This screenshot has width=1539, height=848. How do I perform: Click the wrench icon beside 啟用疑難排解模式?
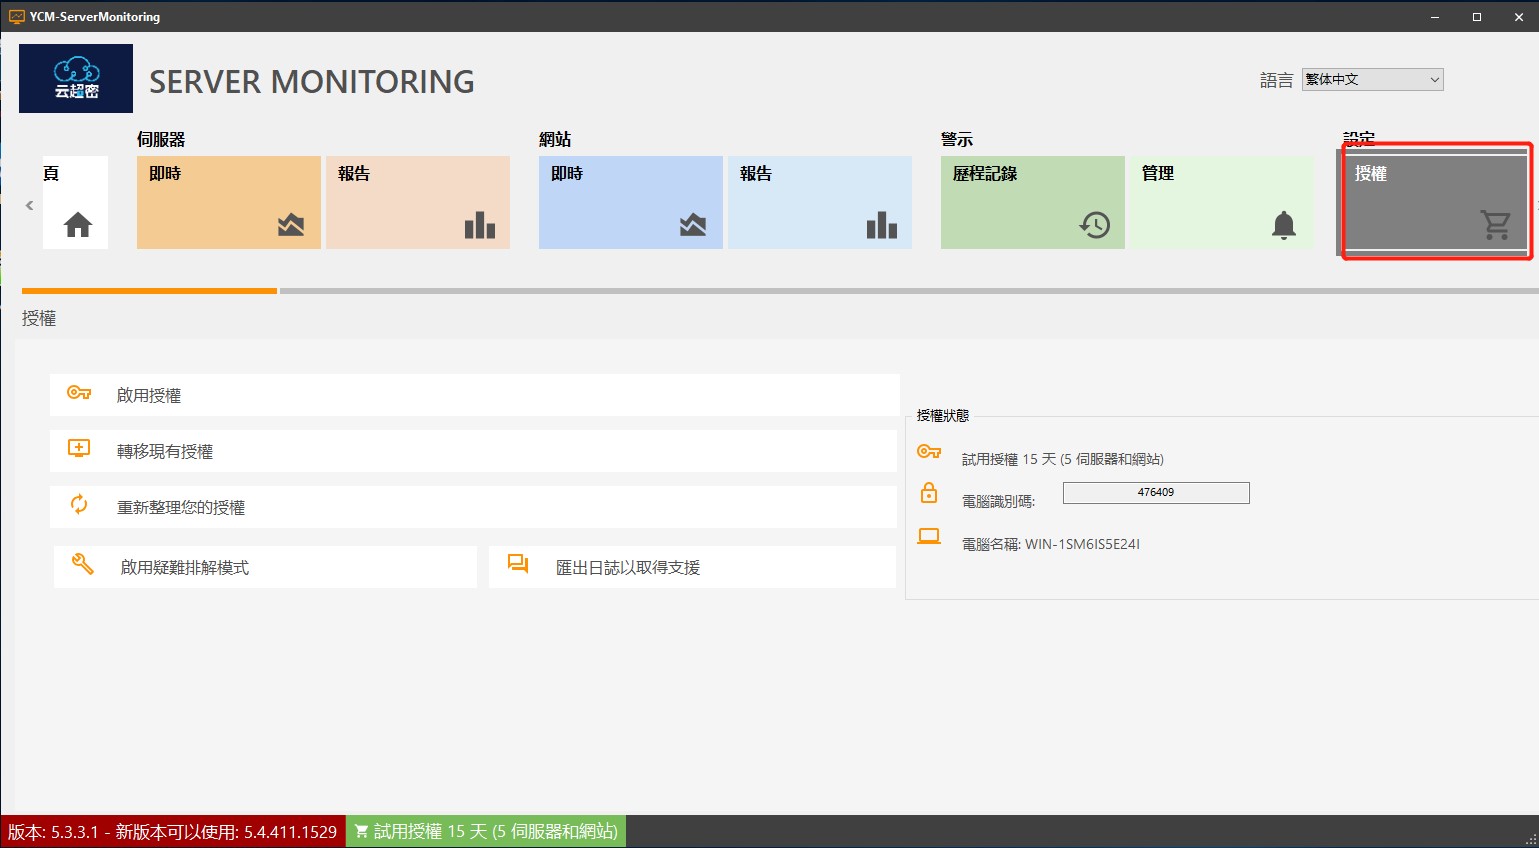pyautogui.click(x=83, y=564)
